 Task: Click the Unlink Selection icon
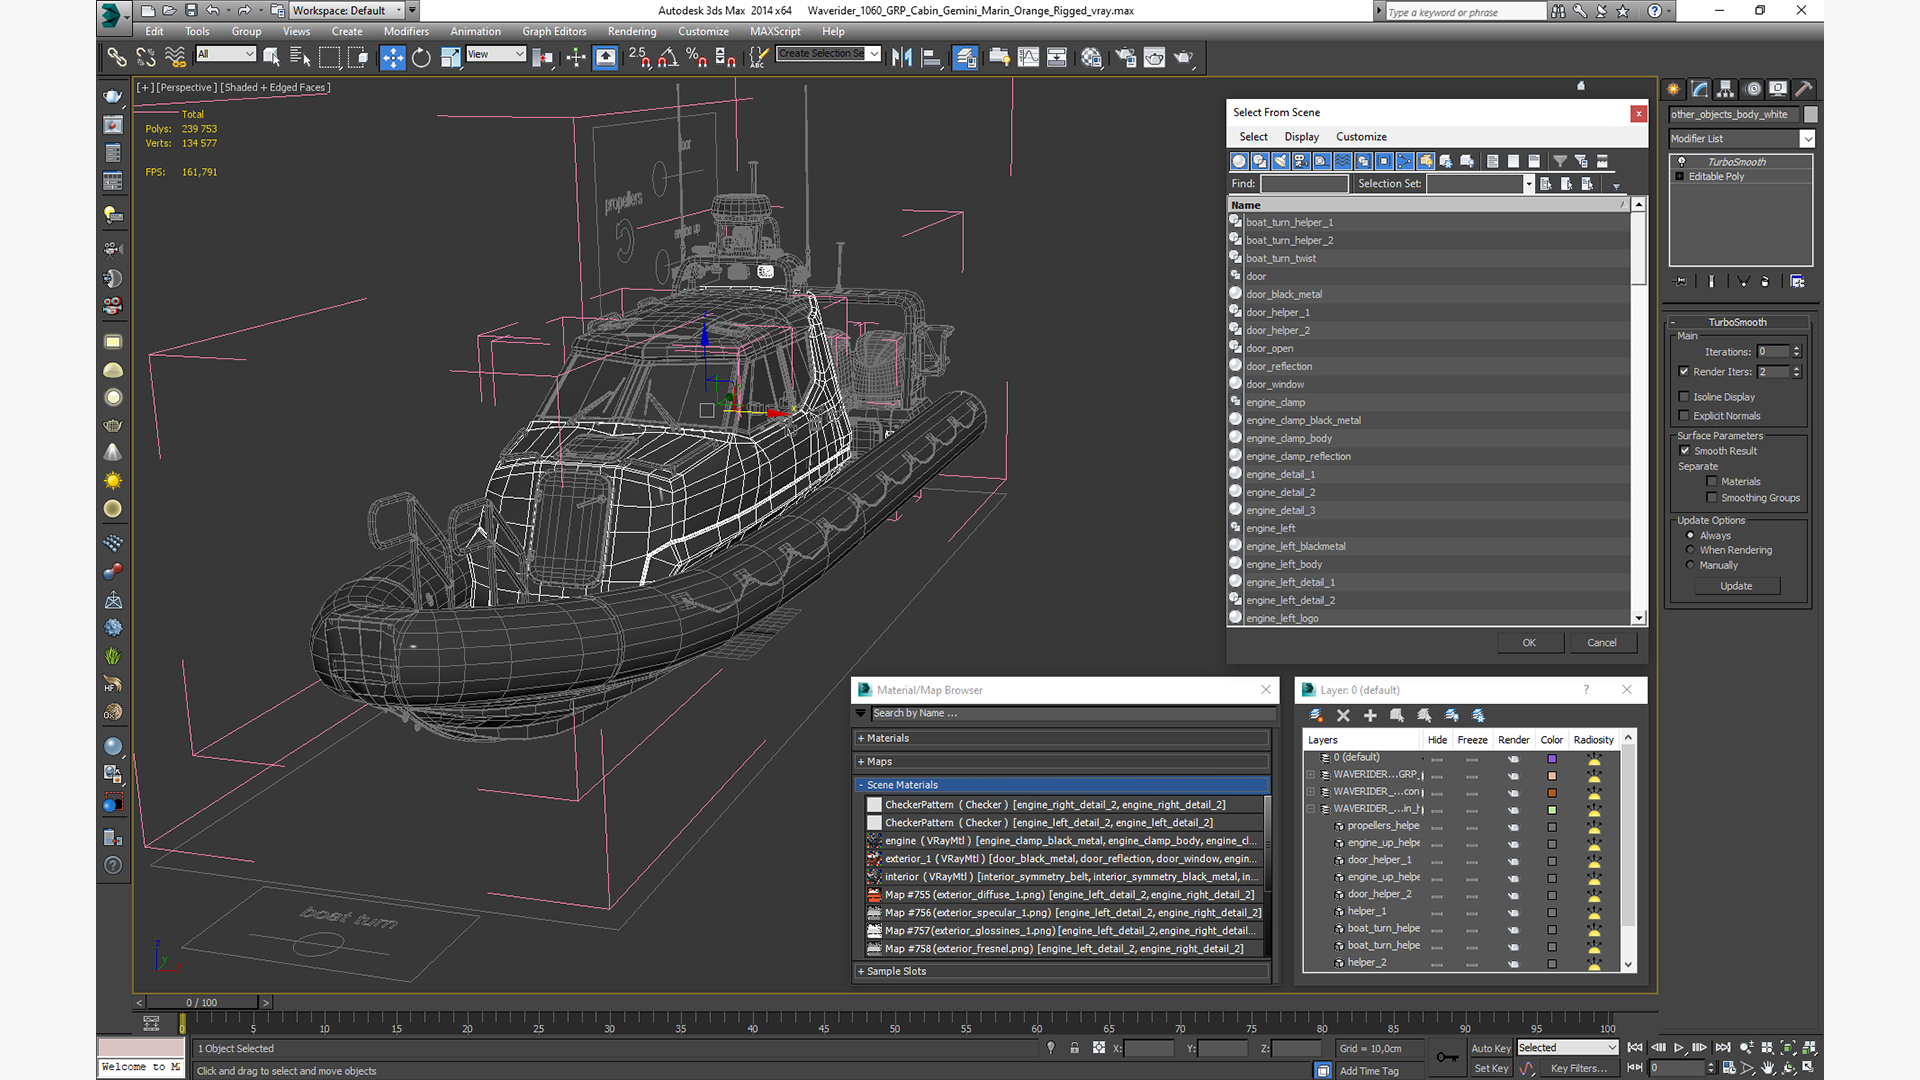(146, 57)
